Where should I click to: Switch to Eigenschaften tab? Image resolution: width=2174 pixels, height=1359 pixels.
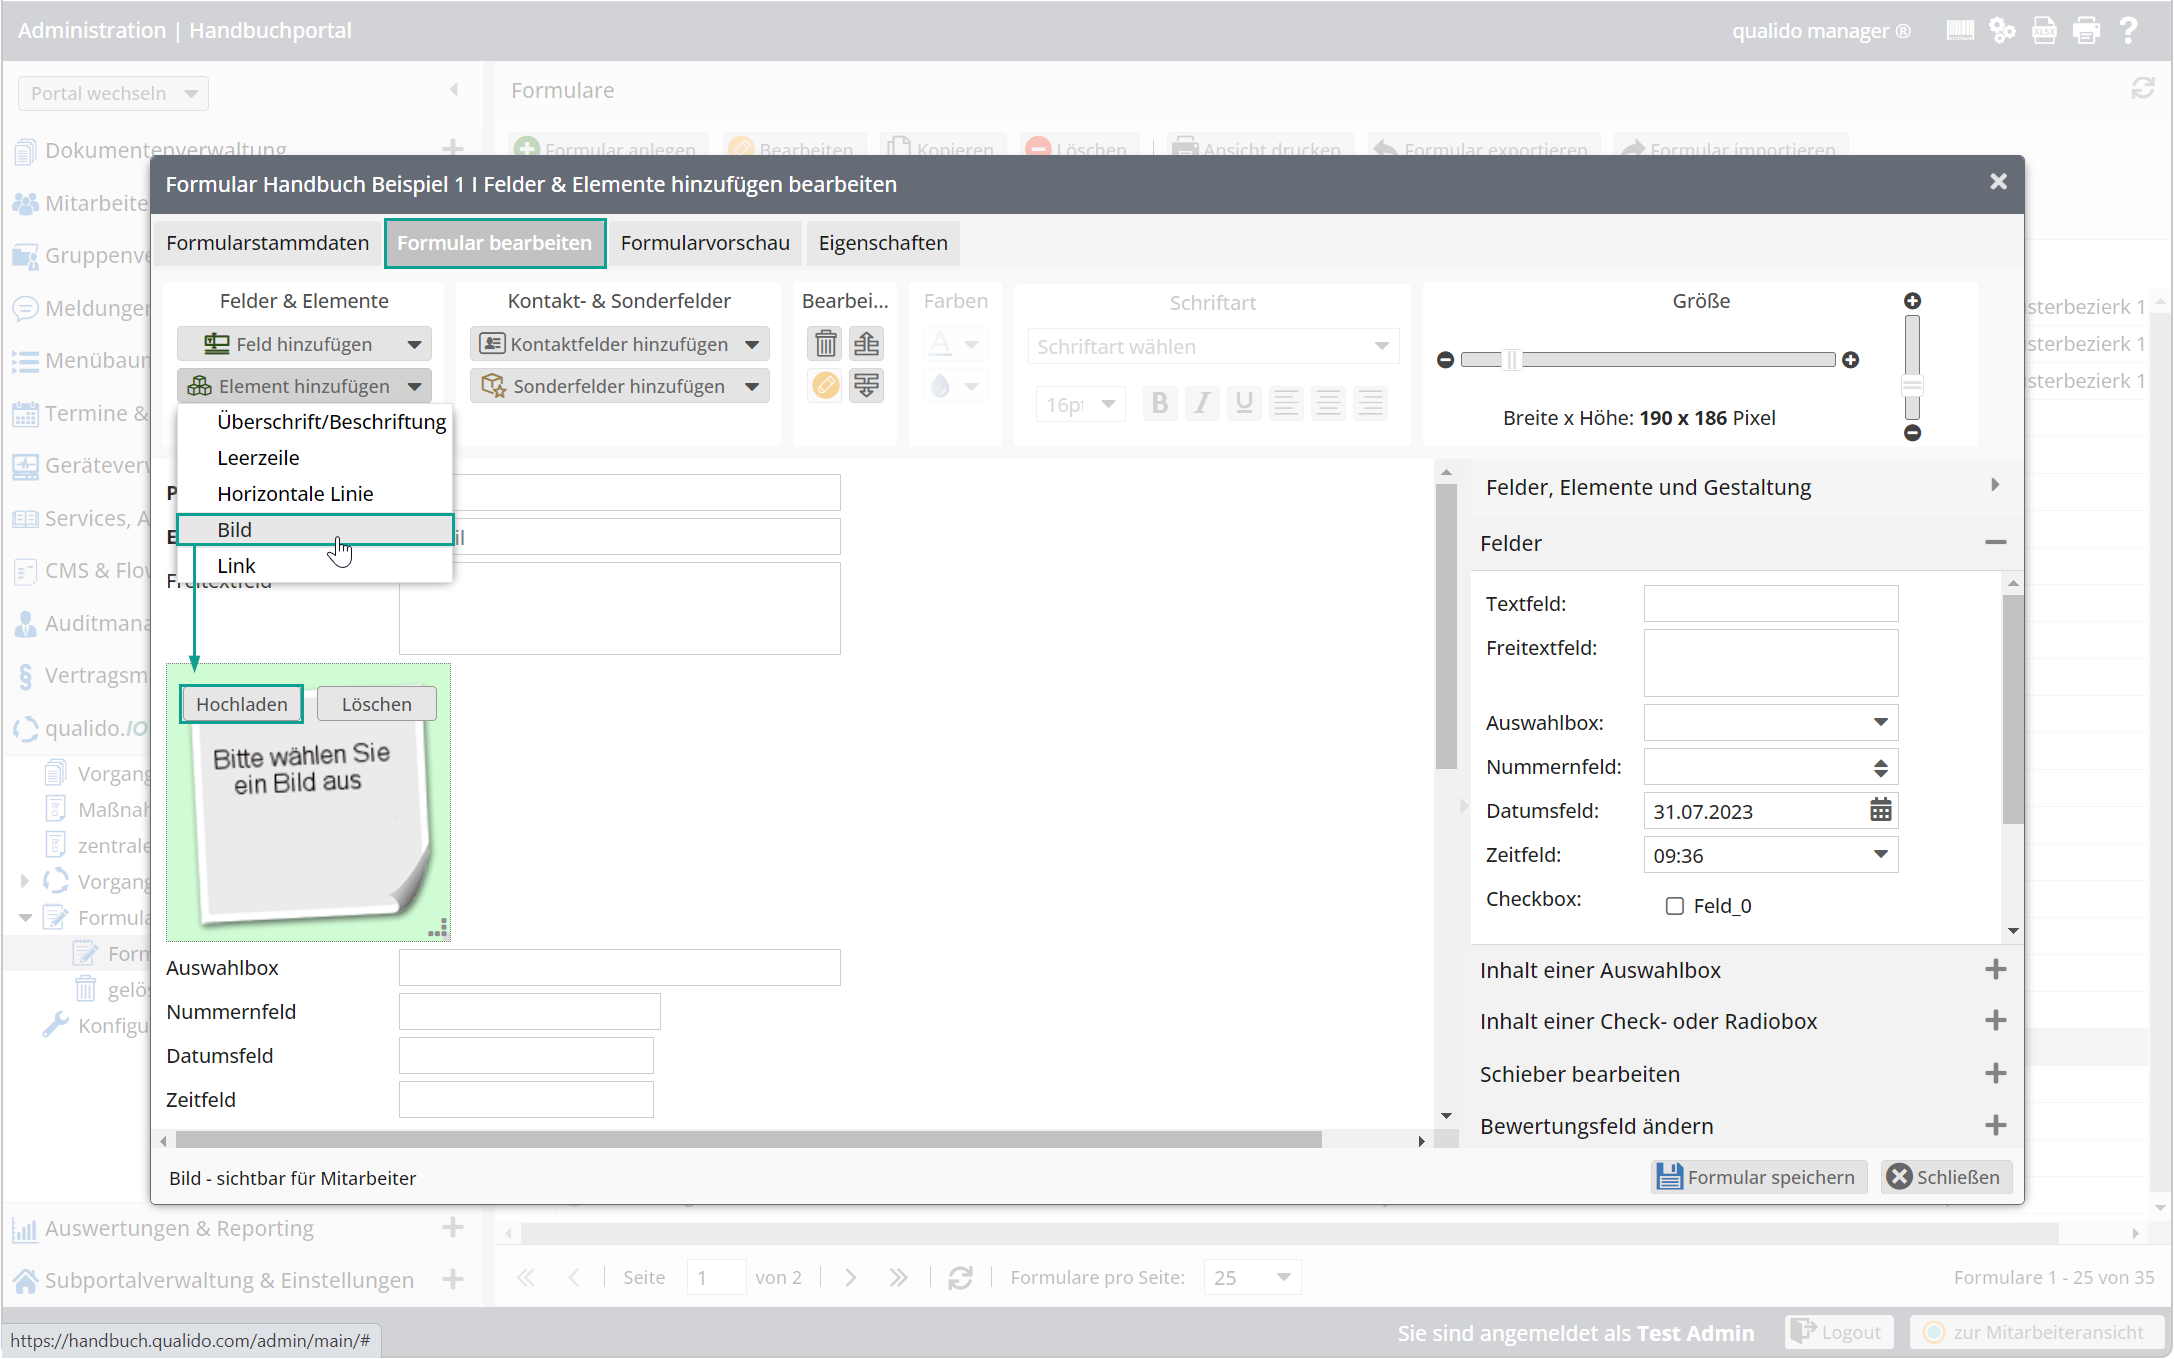coord(883,243)
